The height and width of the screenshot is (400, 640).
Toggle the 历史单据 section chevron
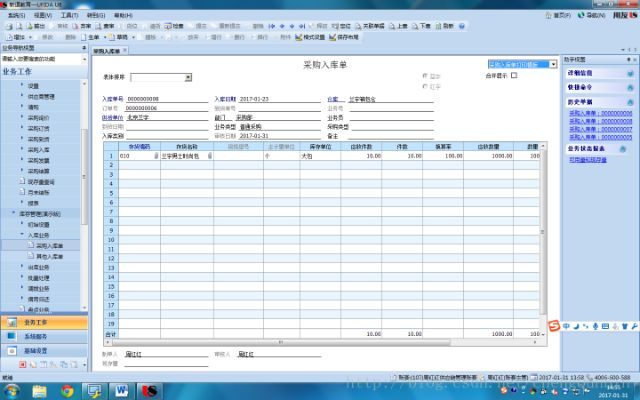click(630, 102)
